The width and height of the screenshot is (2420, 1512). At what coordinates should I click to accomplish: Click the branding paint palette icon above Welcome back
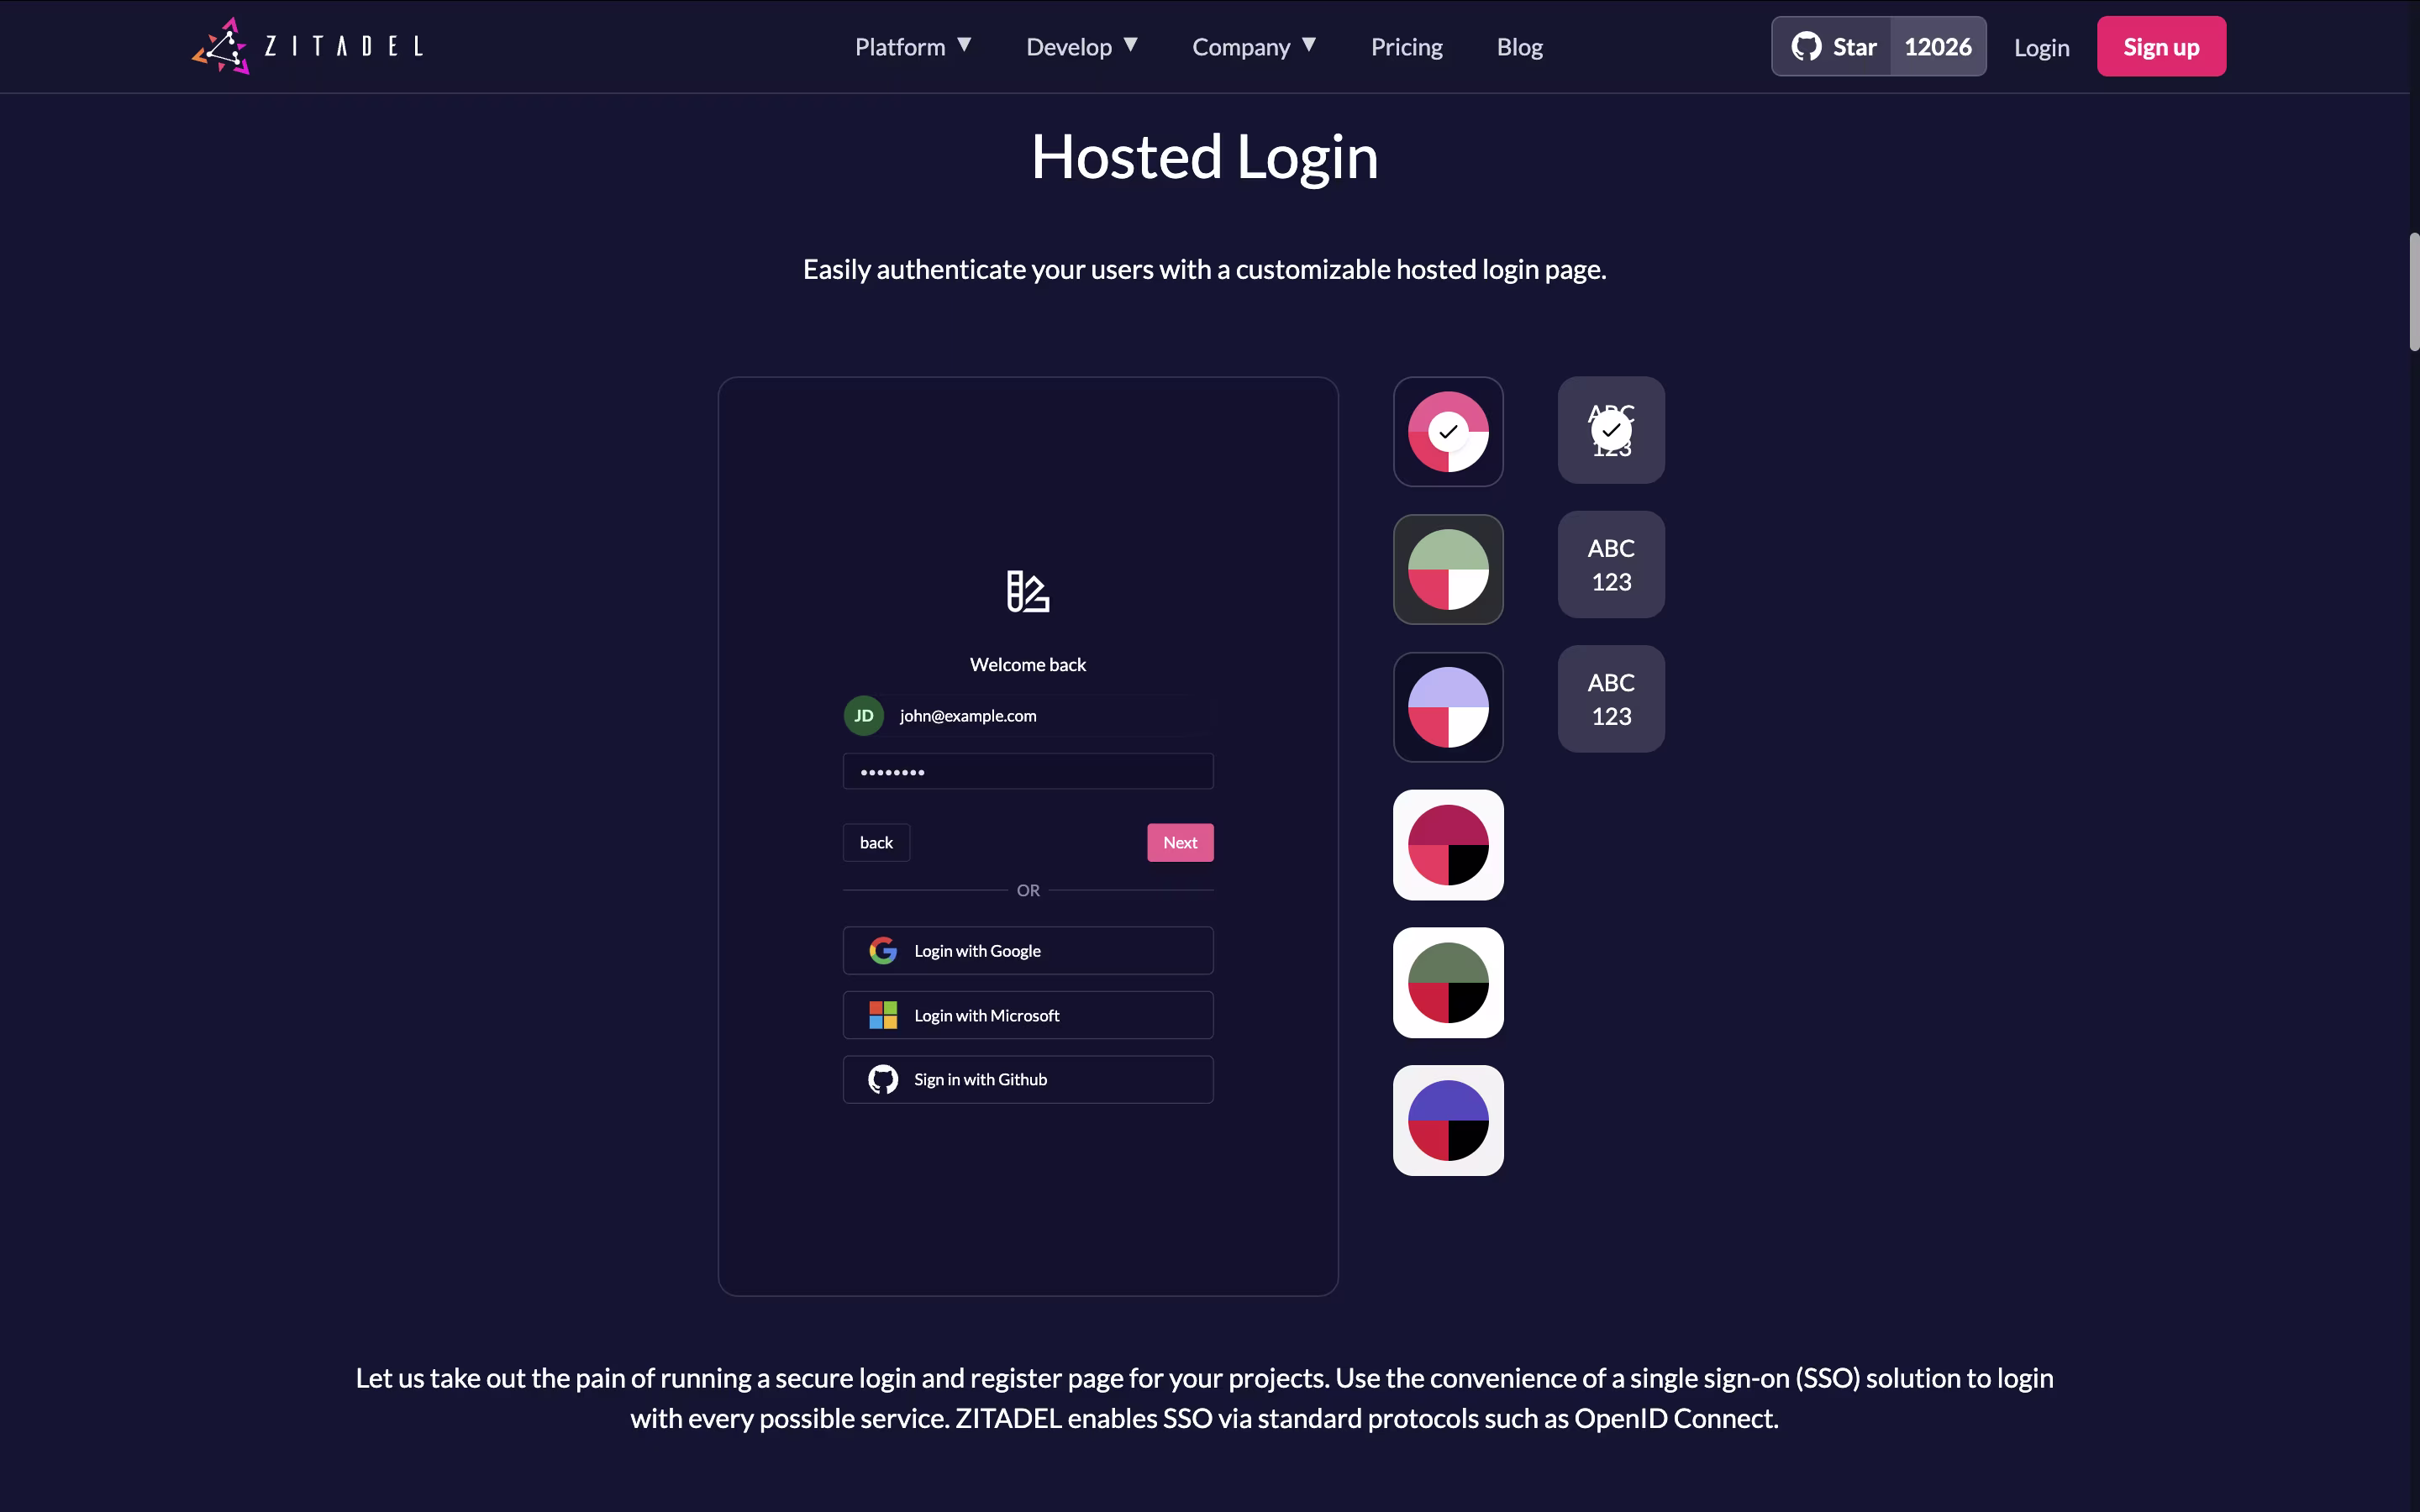1028,591
